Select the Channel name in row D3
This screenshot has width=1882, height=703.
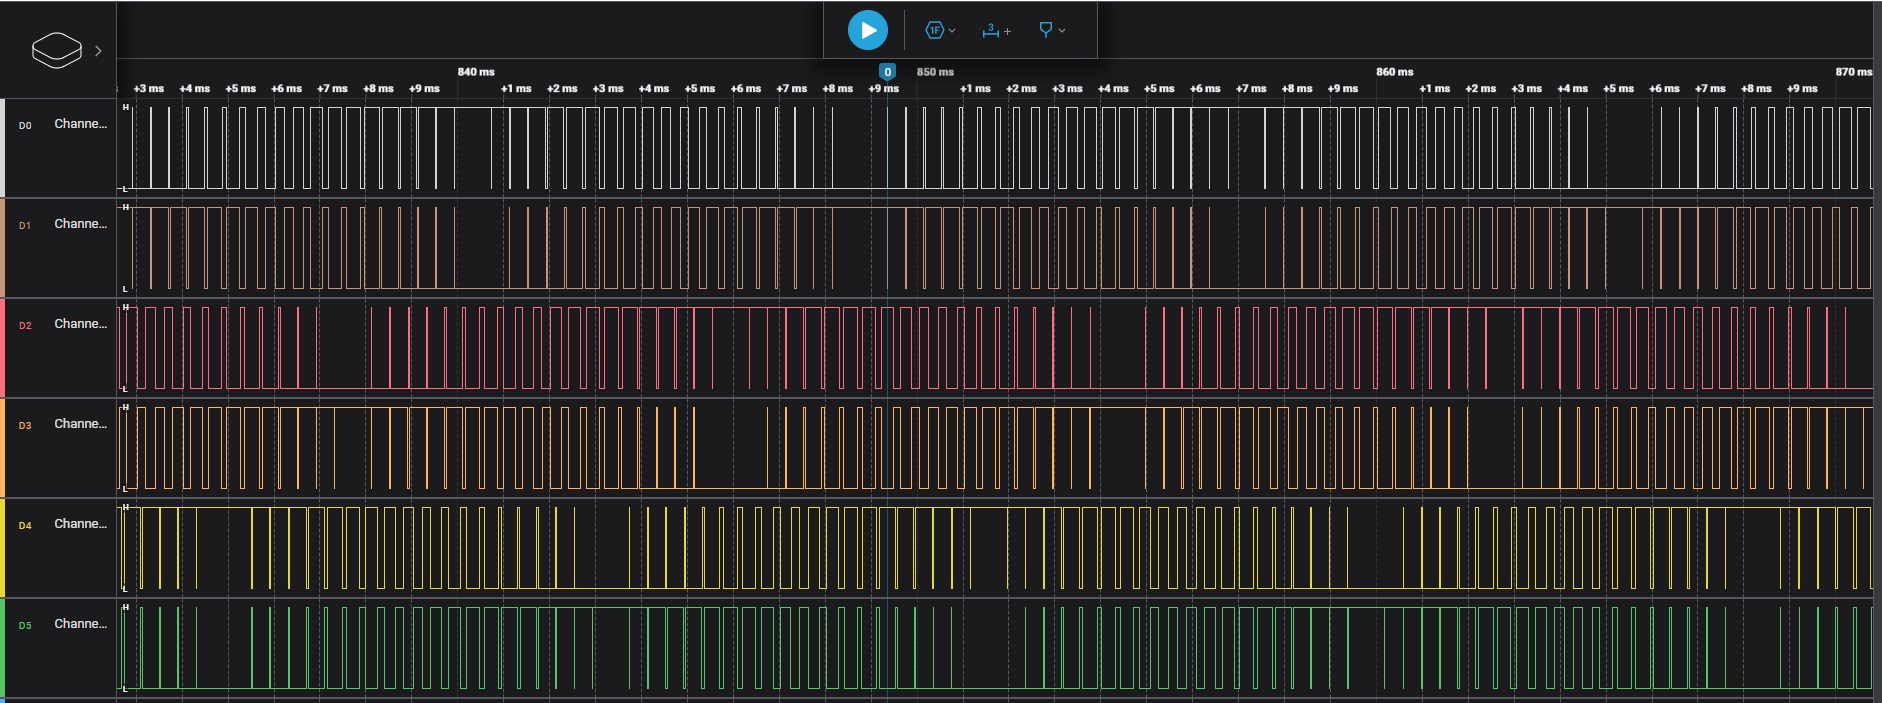coord(80,424)
